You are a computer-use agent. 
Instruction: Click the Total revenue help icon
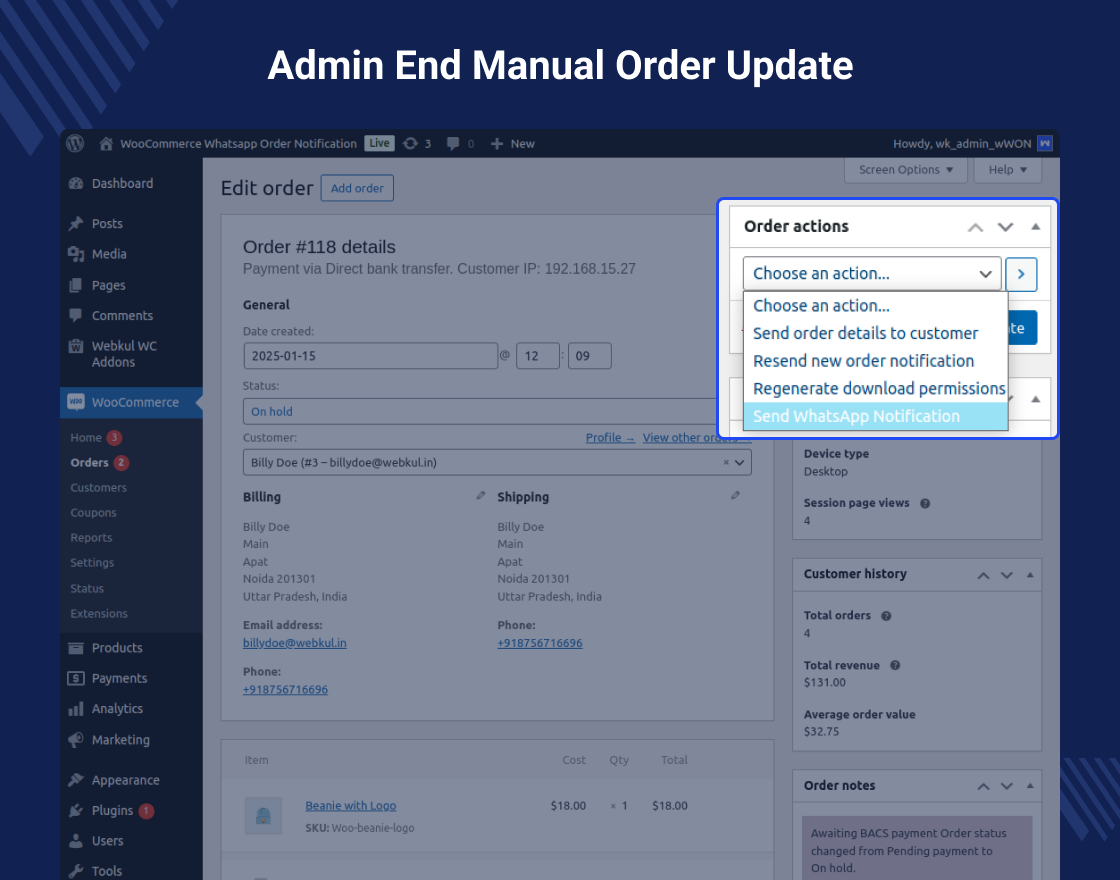pyautogui.click(x=895, y=666)
